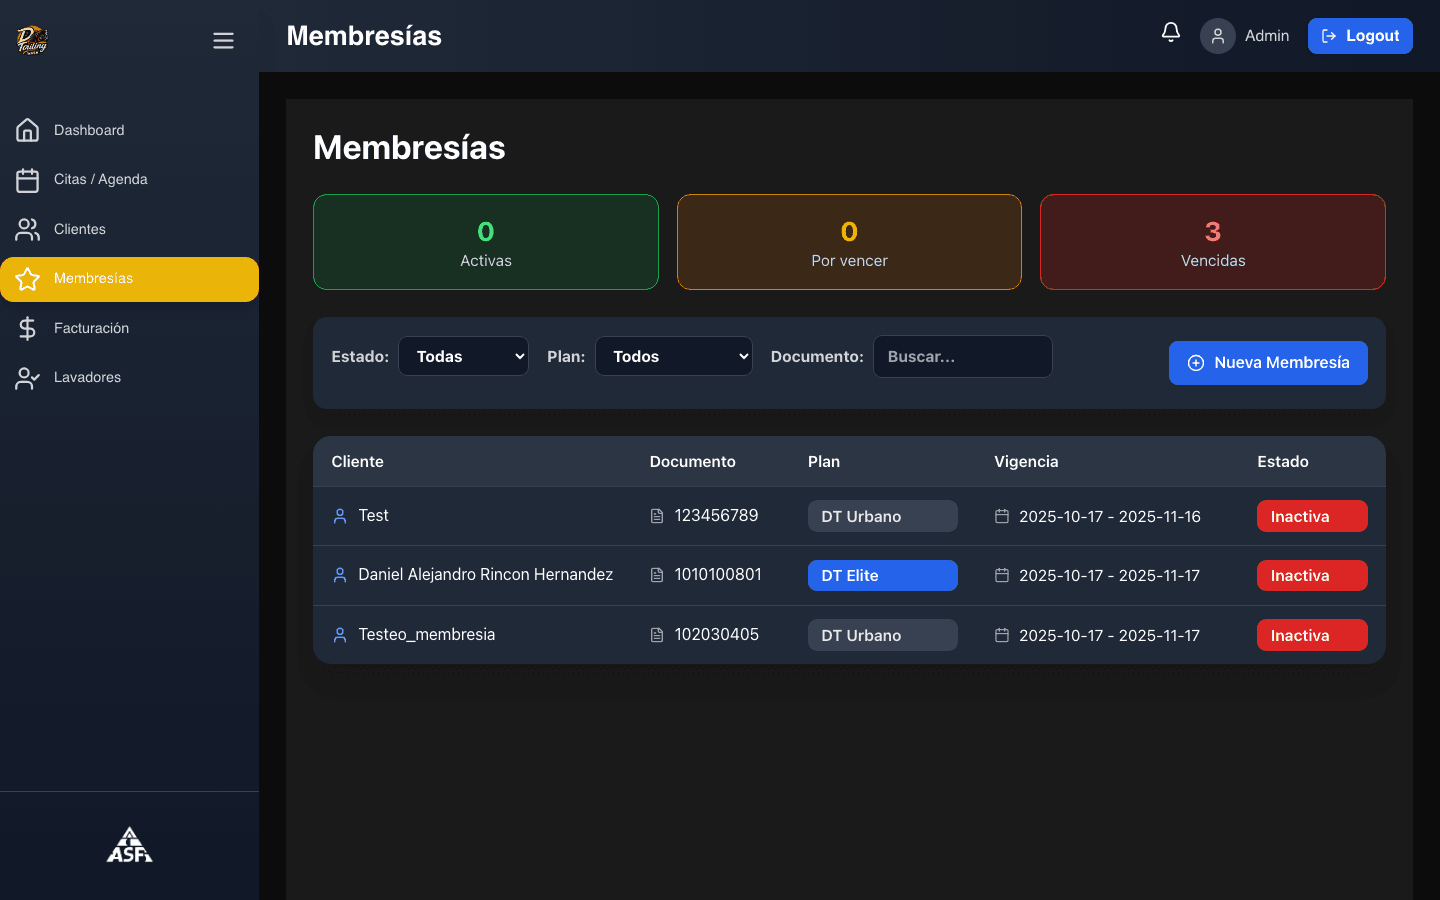Click the Clientes people icon
The height and width of the screenshot is (900, 1440).
pos(28,229)
